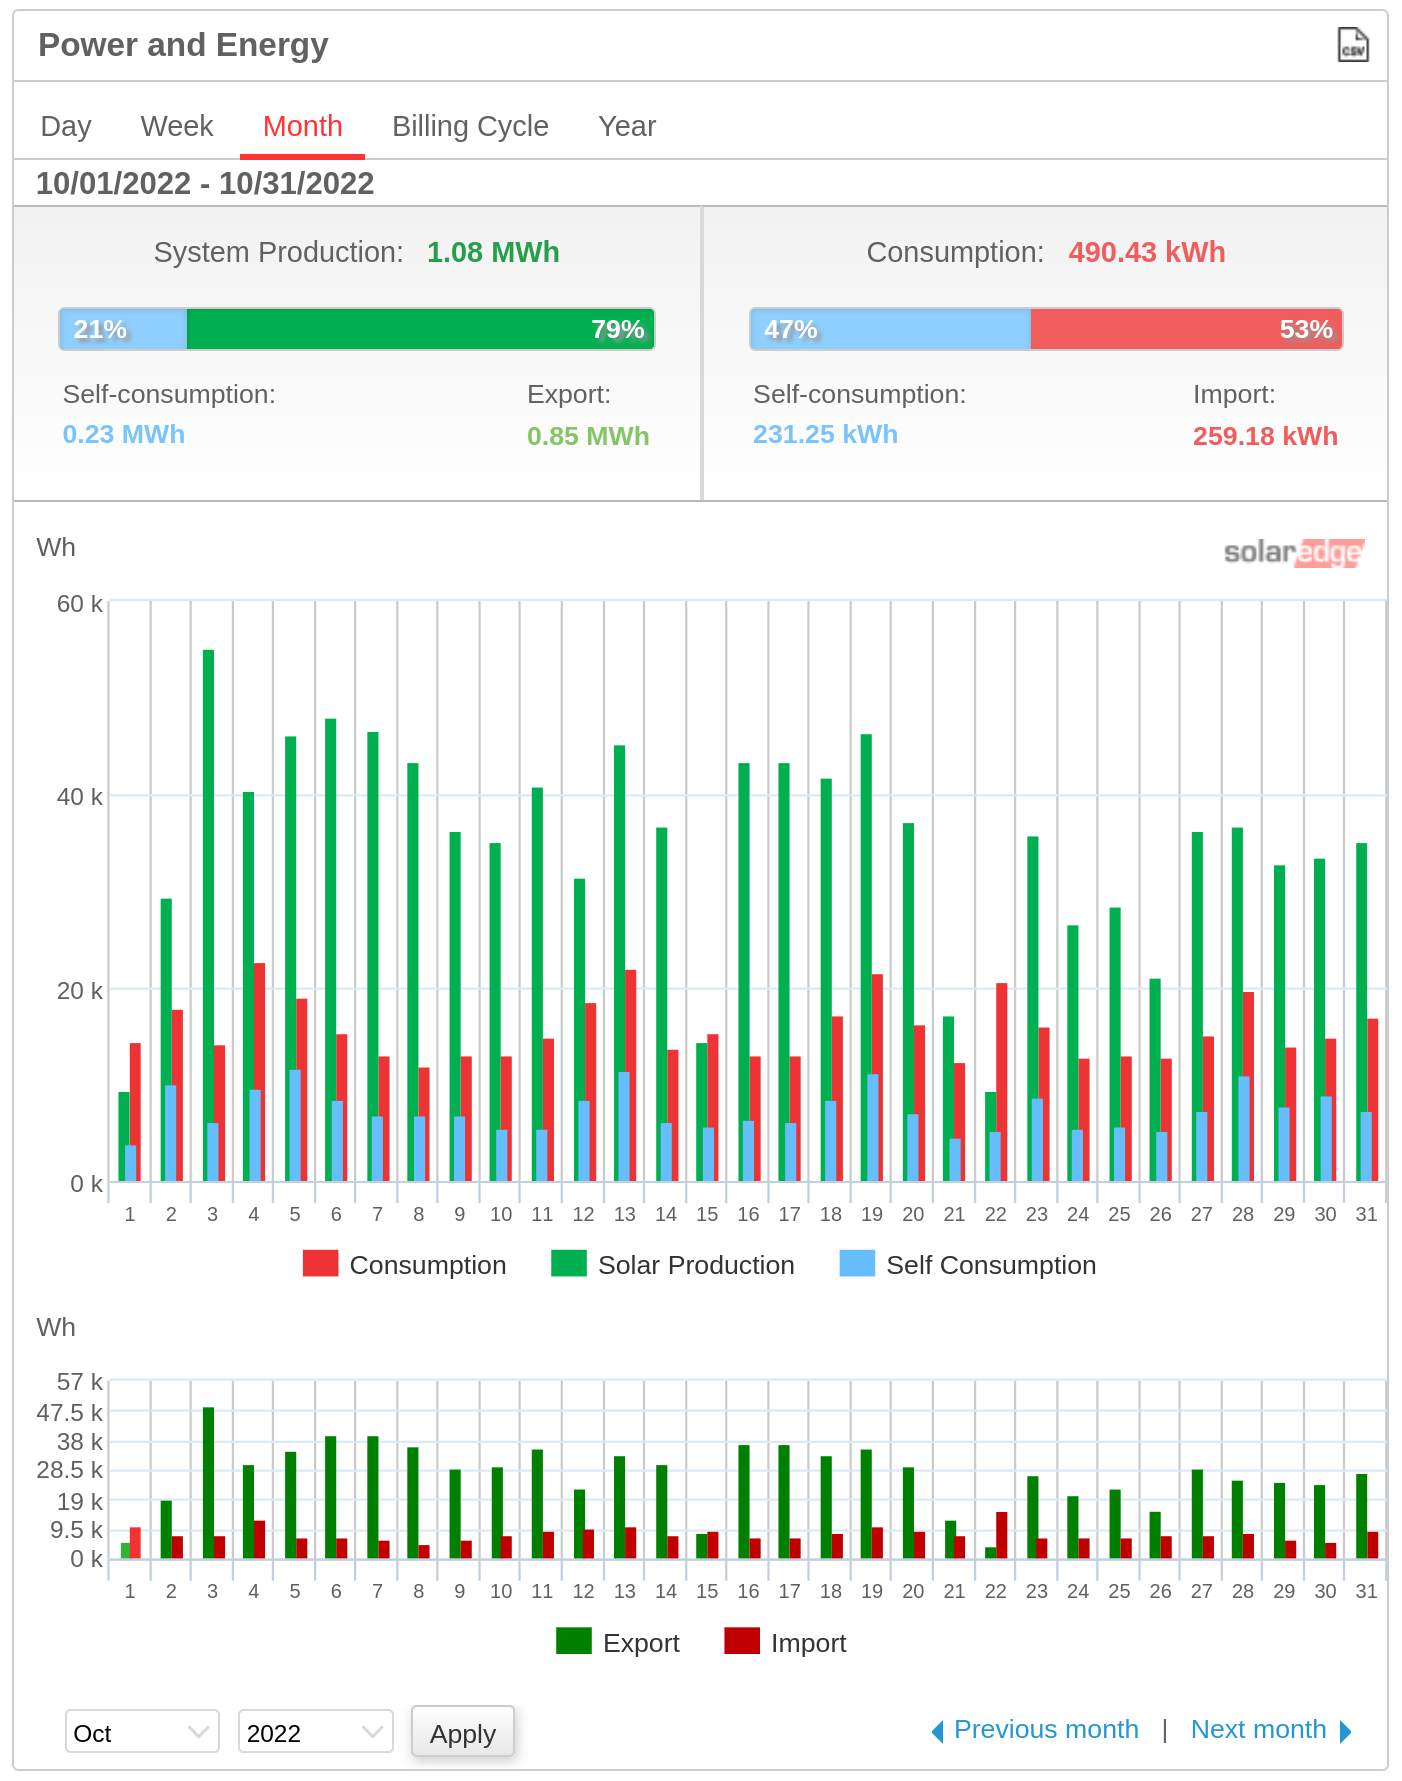
Task: Export data with the CSV file icon
Action: tap(1352, 45)
